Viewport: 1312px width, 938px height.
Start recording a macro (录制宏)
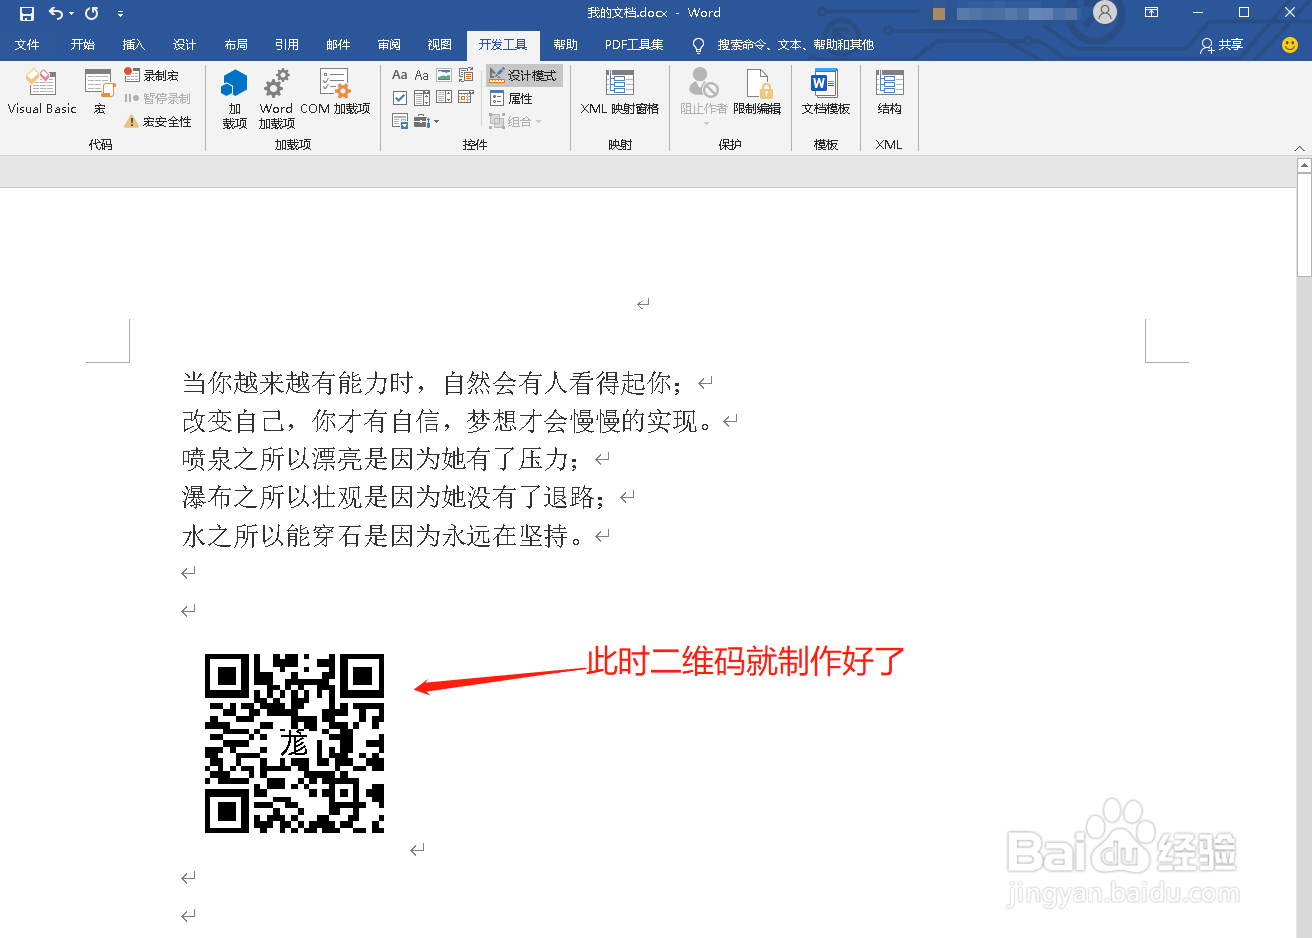point(152,75)
